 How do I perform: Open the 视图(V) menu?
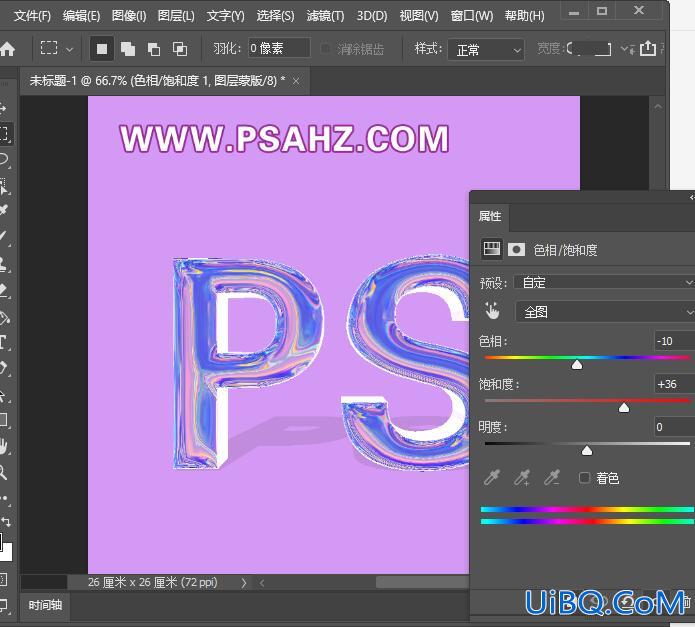(x=419, y=16)
